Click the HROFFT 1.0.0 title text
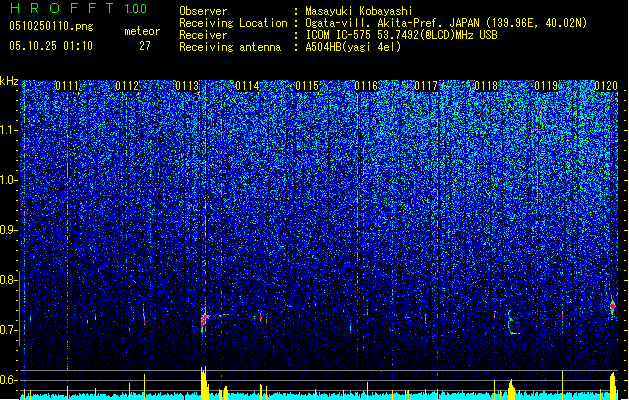 (x=78, y=8)
